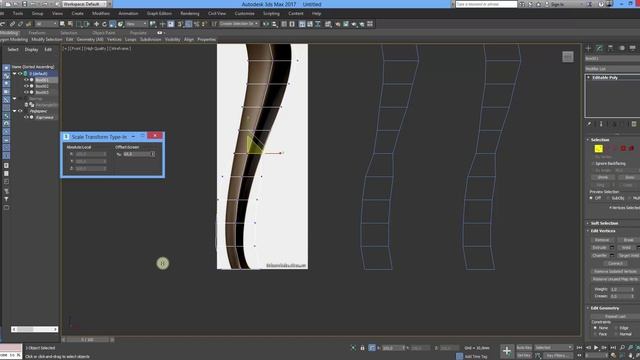Select None constraint radio button
Image resolution: width=640 pixels, height=360 pixels.
click(595, 328)
